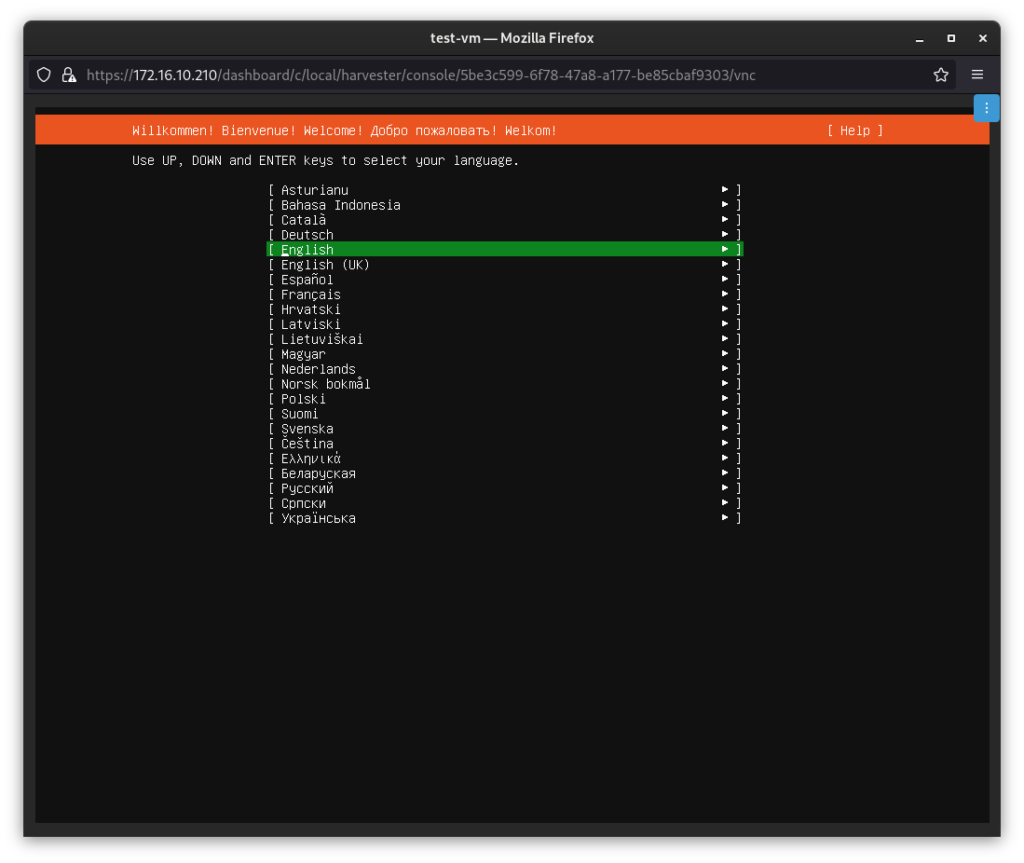Choose Español from the language list
Image resolution: width=1024 pixels, height=863 pixels.
click(504, 280)
